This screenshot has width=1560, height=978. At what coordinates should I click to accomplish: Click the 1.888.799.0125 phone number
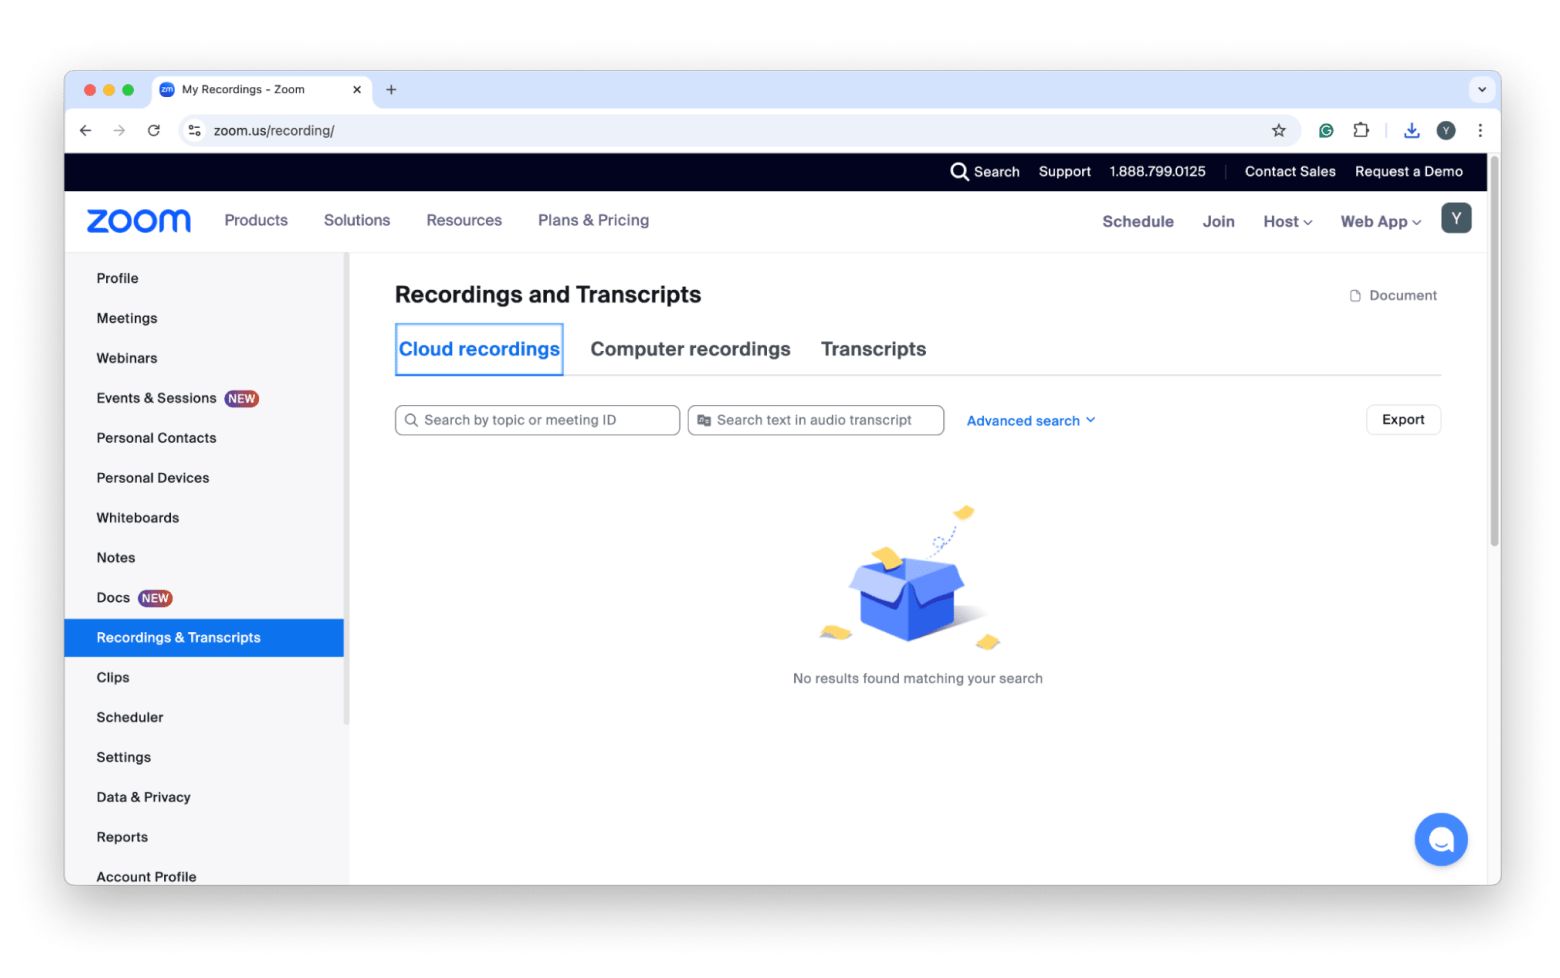1157,172
